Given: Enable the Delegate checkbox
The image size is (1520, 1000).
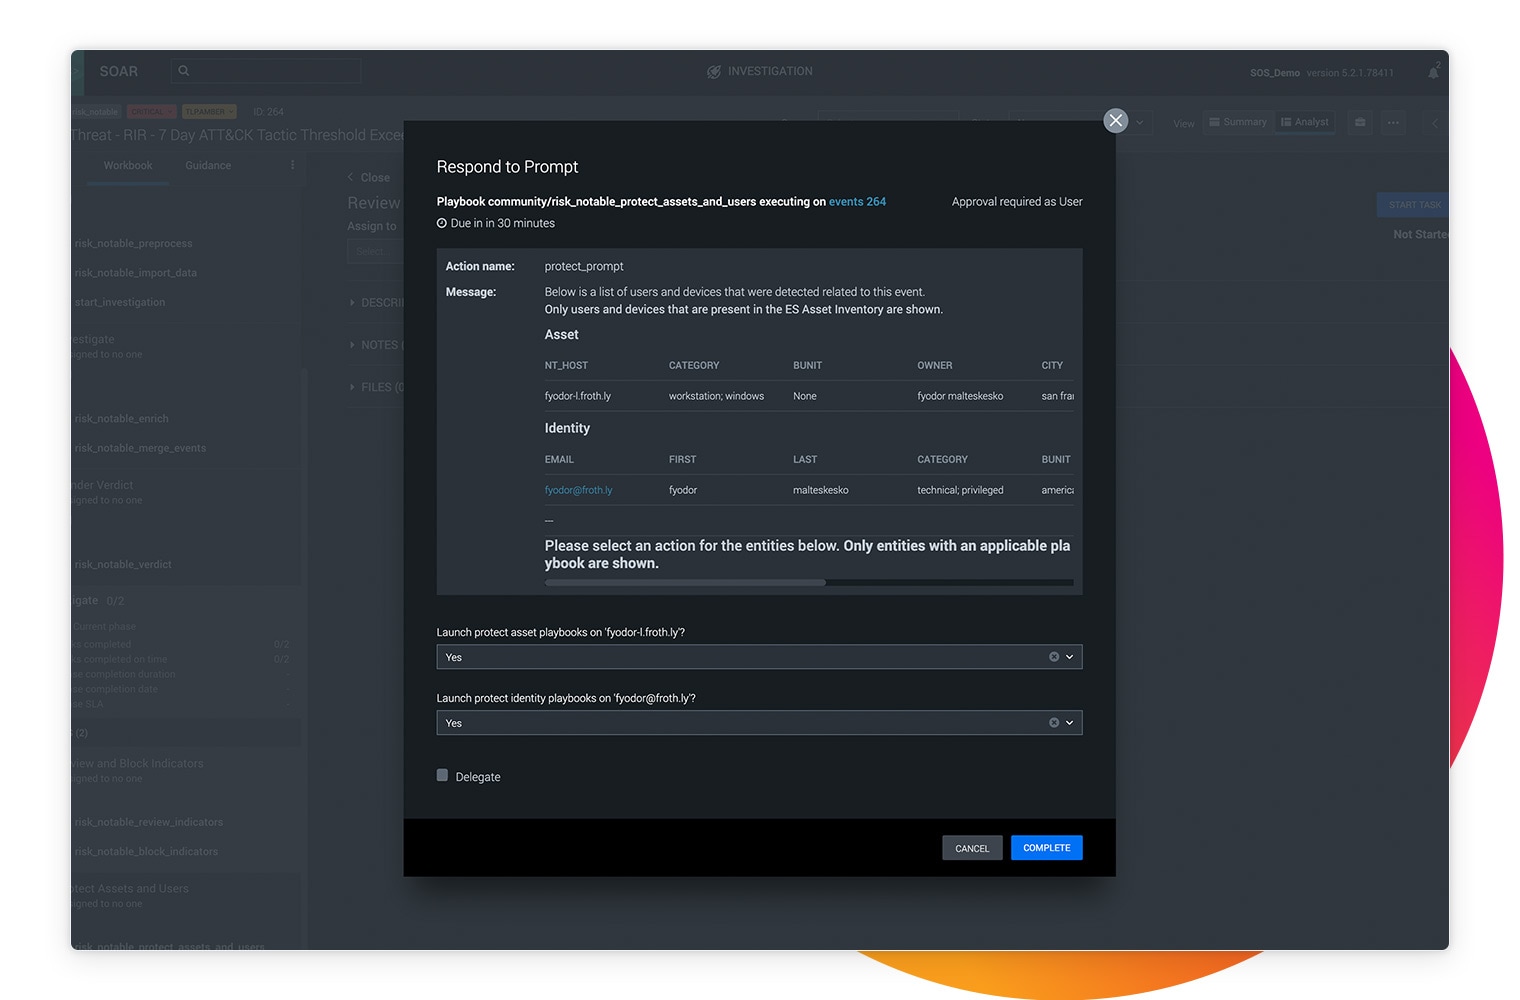Looking at the screenshot, I should [442, 775].
